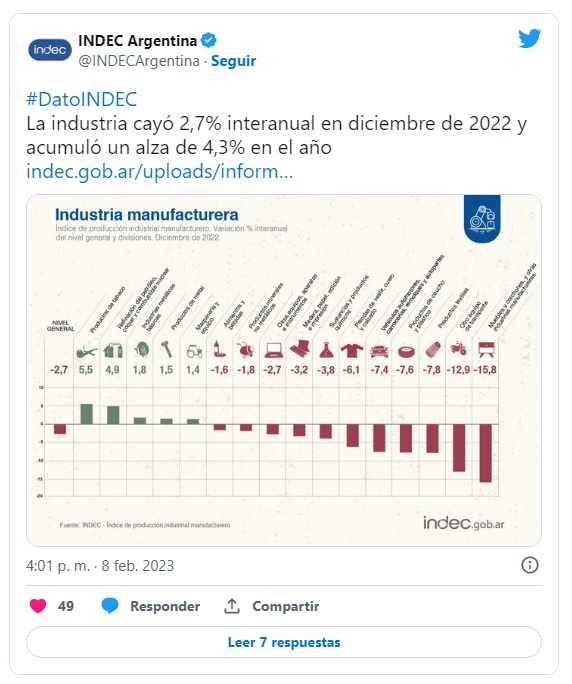
Task: Open the indec.gob.ar/uploads link
Action: coord(160,171)
